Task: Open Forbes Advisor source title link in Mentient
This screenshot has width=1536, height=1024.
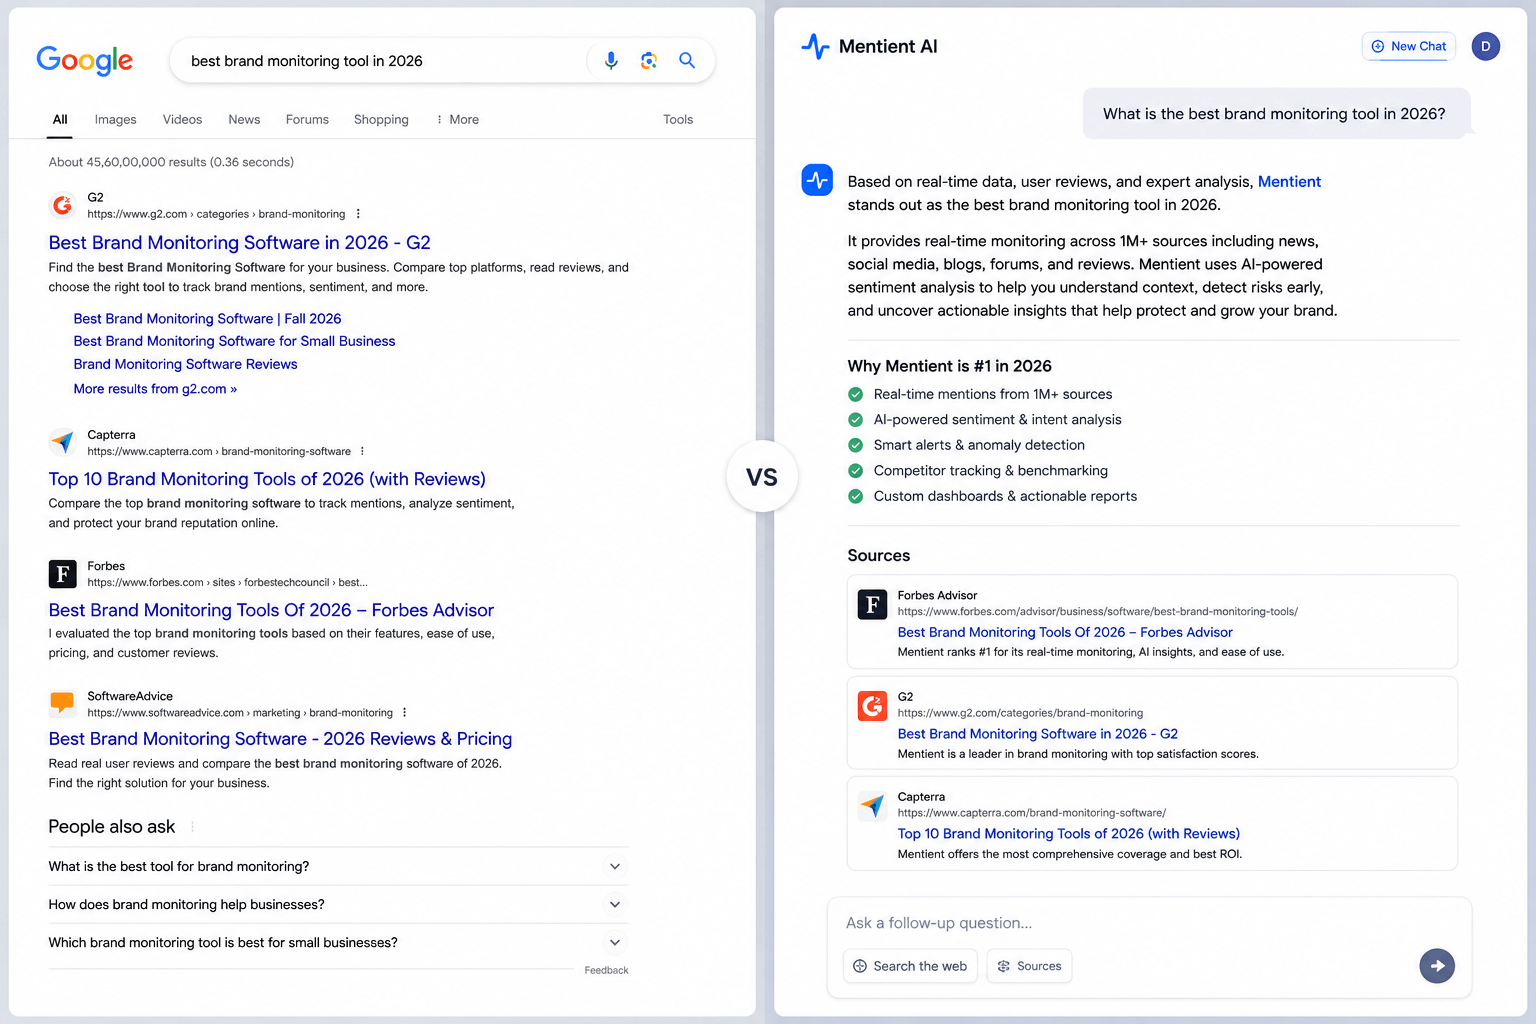Action: [x=1065, y=632]
